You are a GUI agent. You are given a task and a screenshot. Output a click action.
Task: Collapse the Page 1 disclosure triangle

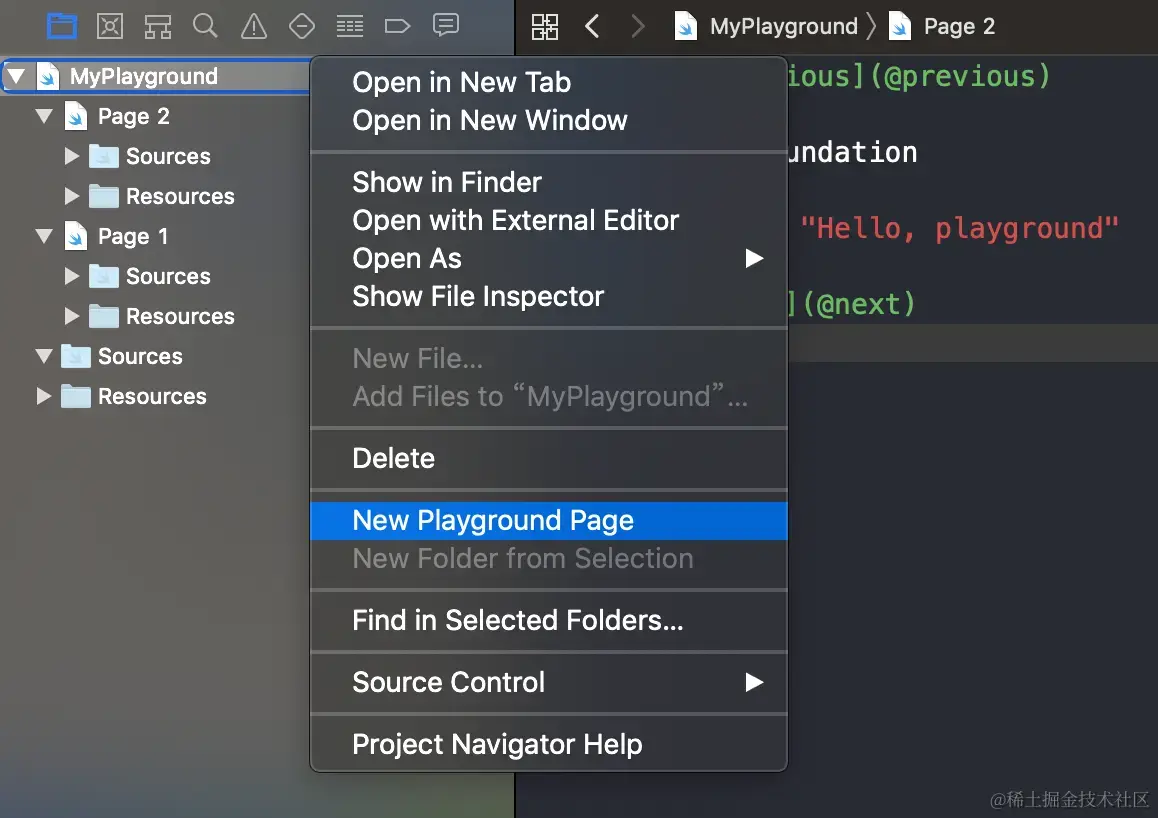(x=44, y=236)
